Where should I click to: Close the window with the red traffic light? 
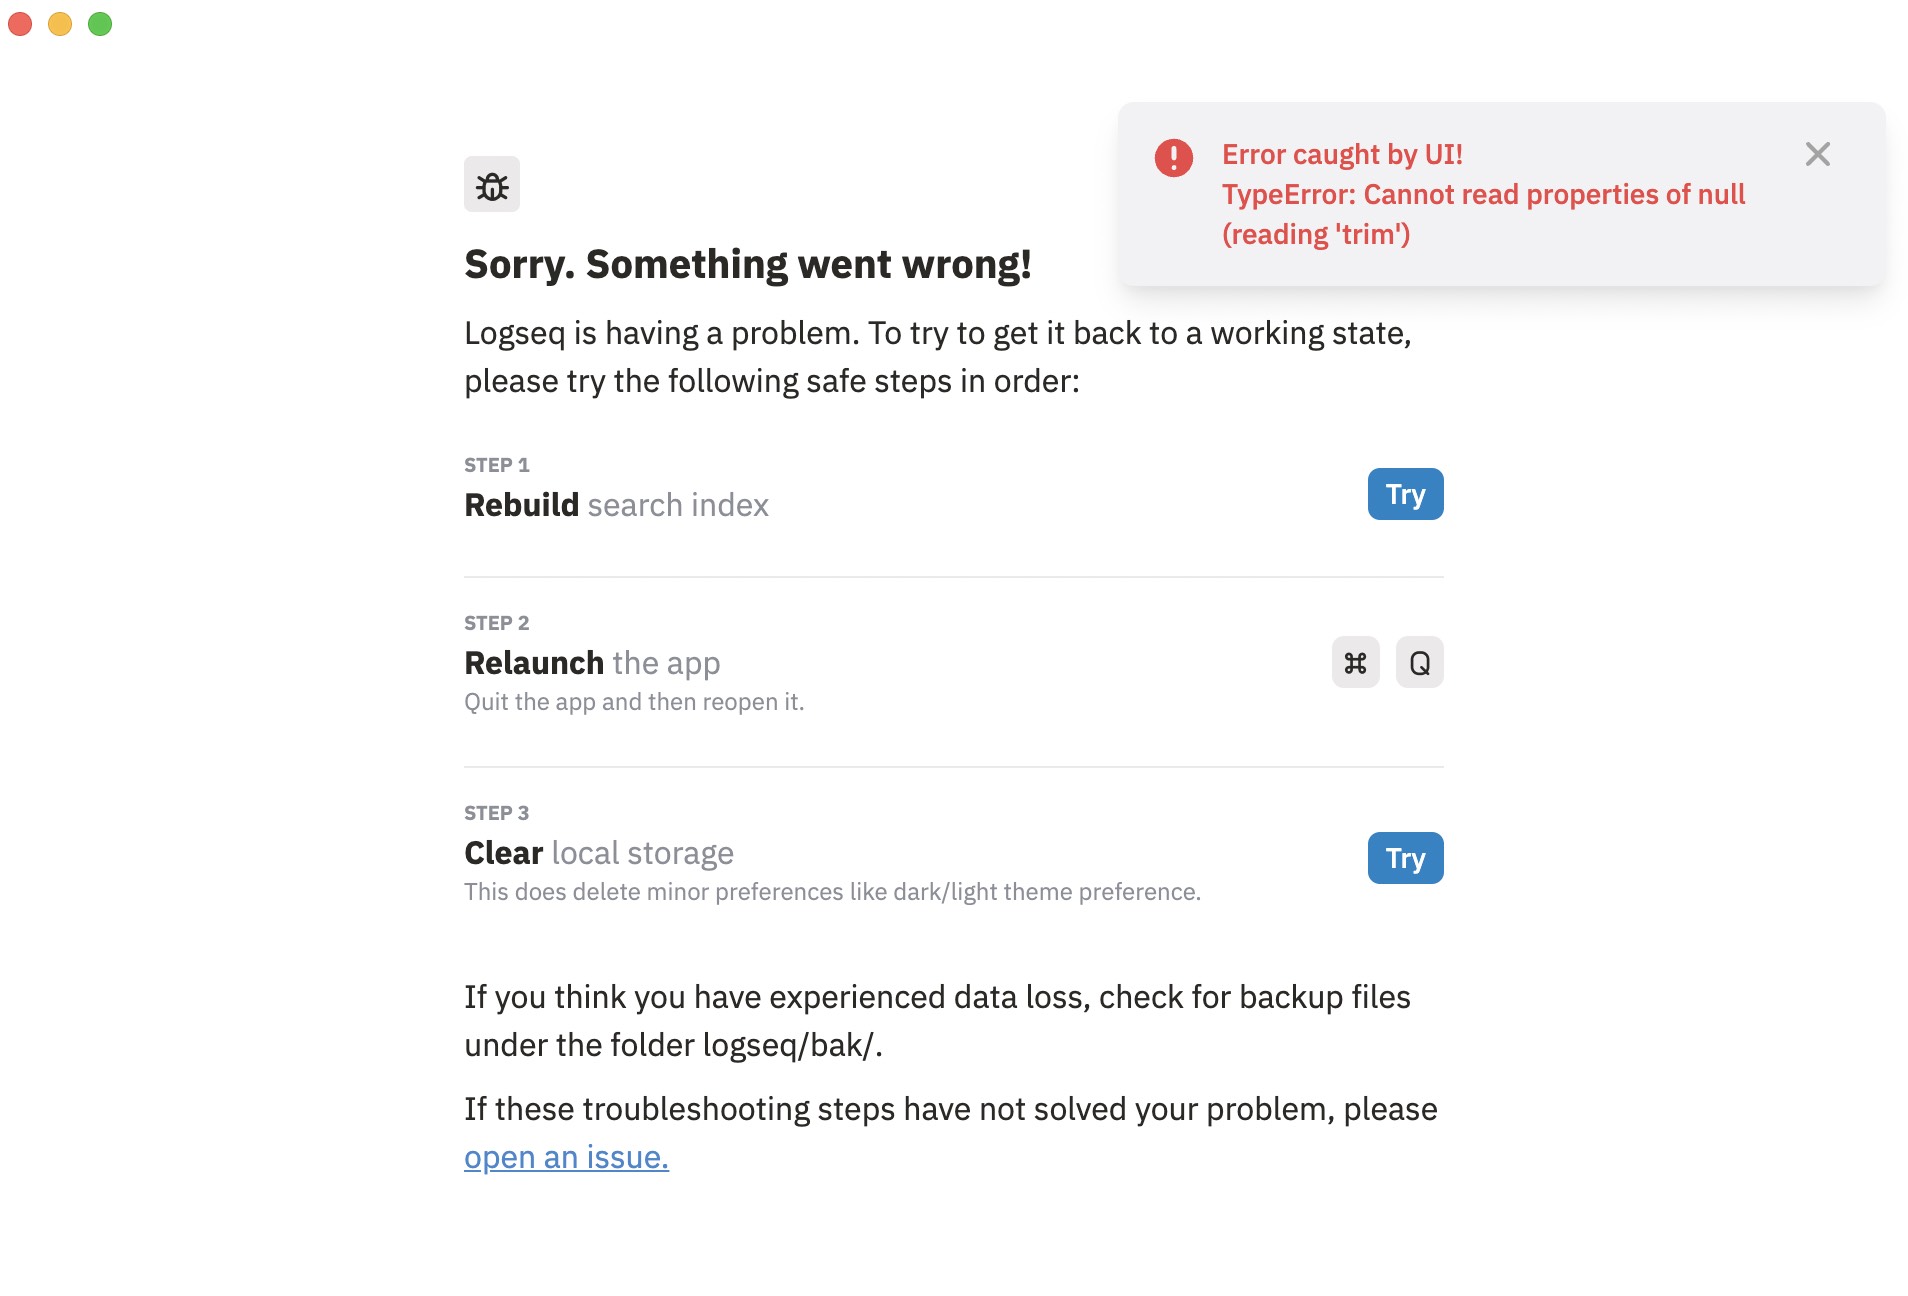click(x=20, y=24)
